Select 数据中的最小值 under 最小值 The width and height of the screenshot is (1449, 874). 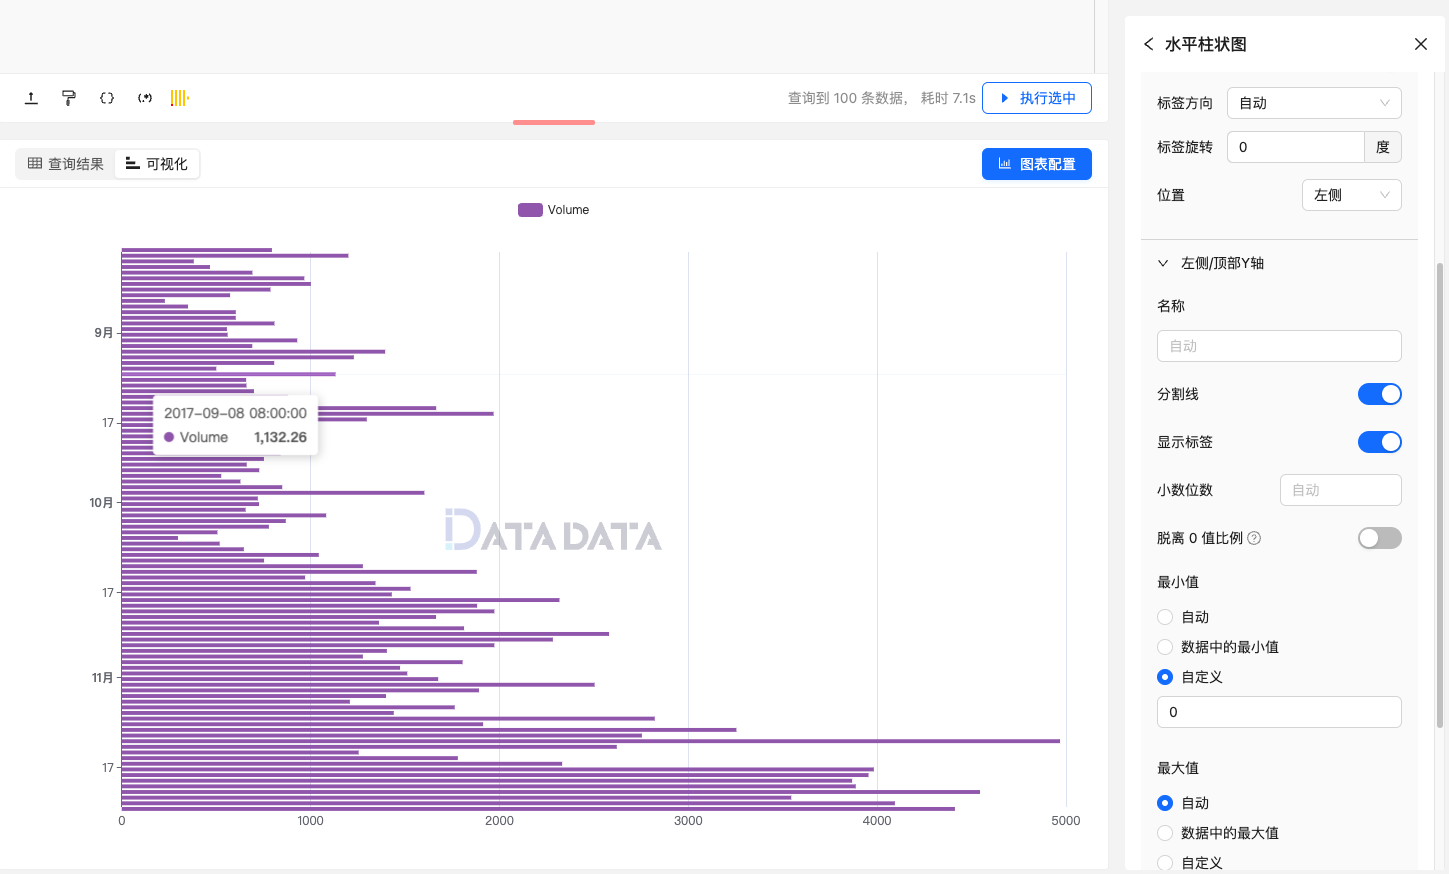(x=1164, y=647)
